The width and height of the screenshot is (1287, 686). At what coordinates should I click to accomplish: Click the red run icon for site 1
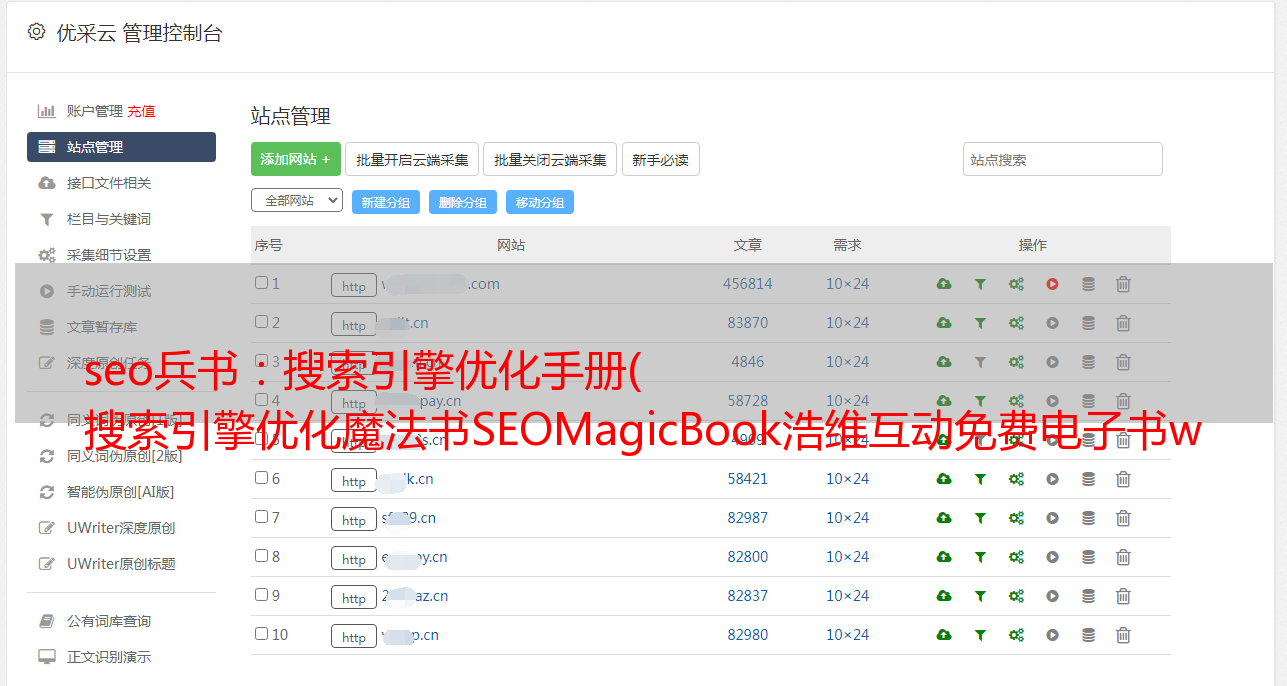tap(1052, 284)
